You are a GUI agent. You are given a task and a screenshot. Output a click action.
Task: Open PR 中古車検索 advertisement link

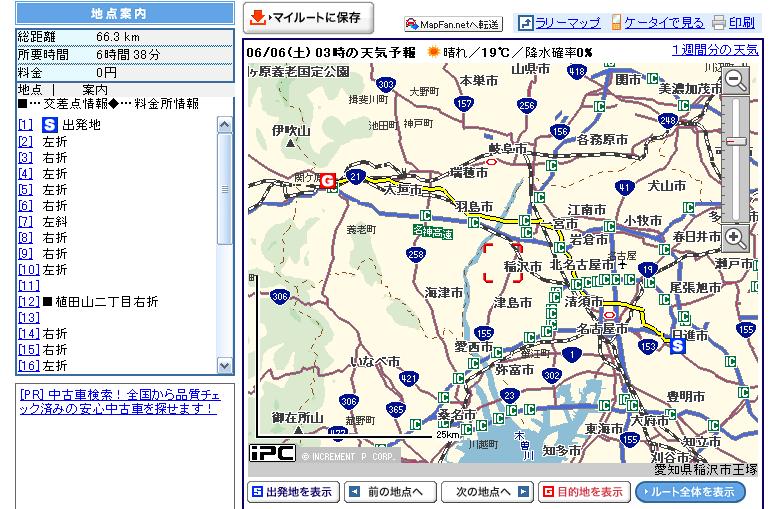click(120, 402)
